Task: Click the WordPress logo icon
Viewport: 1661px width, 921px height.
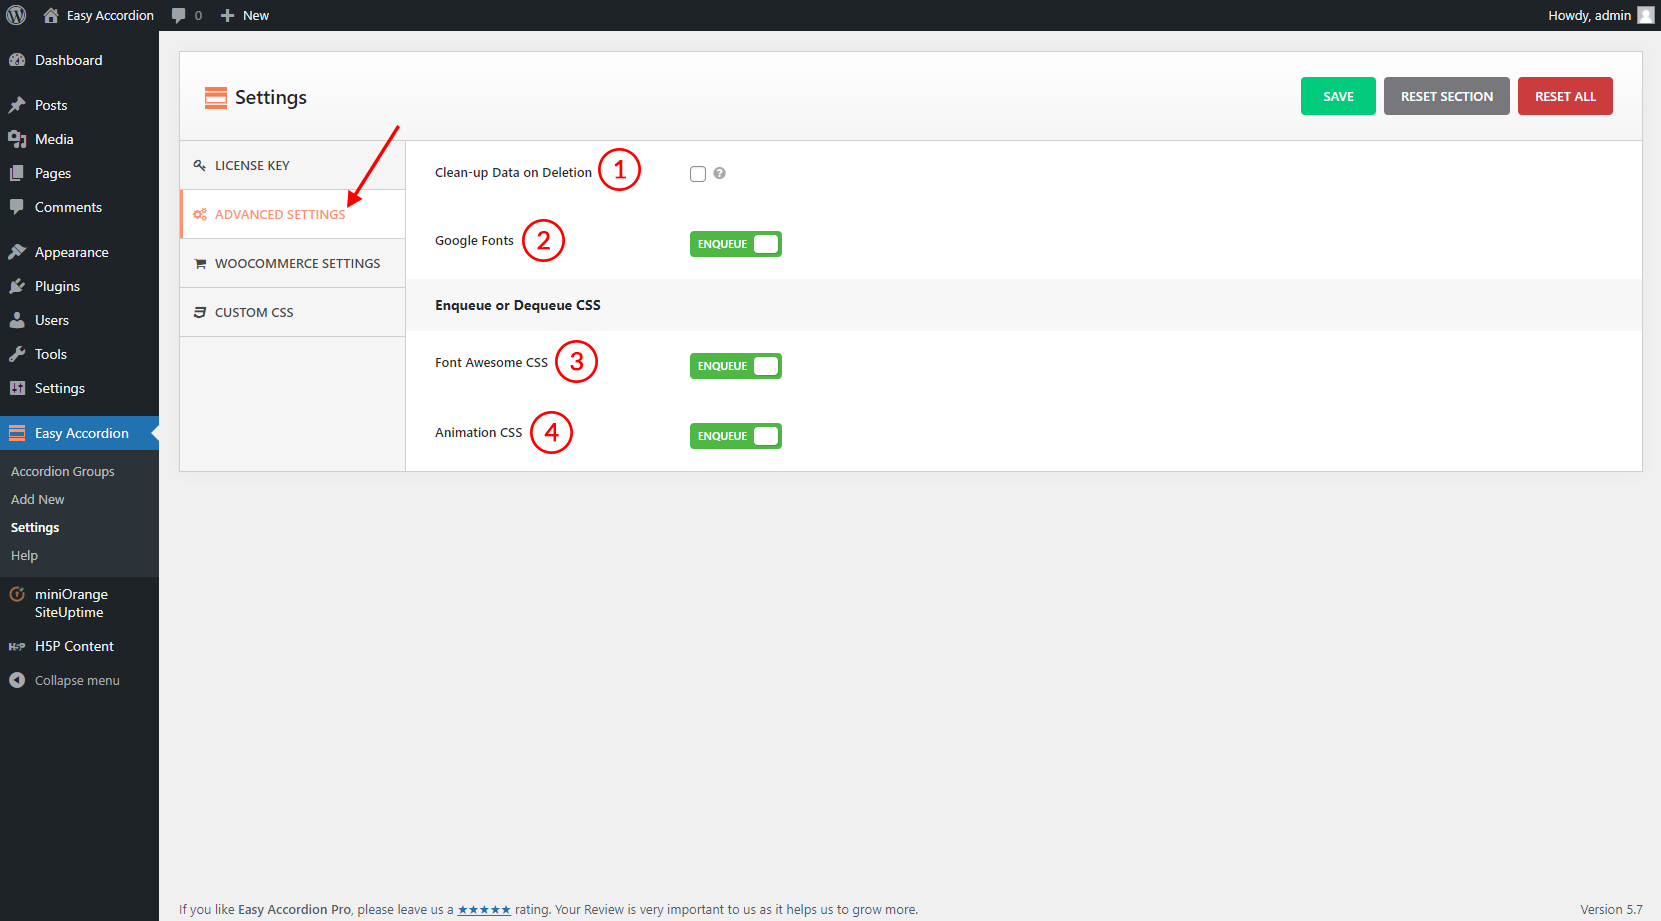Action: coord(16,15)
